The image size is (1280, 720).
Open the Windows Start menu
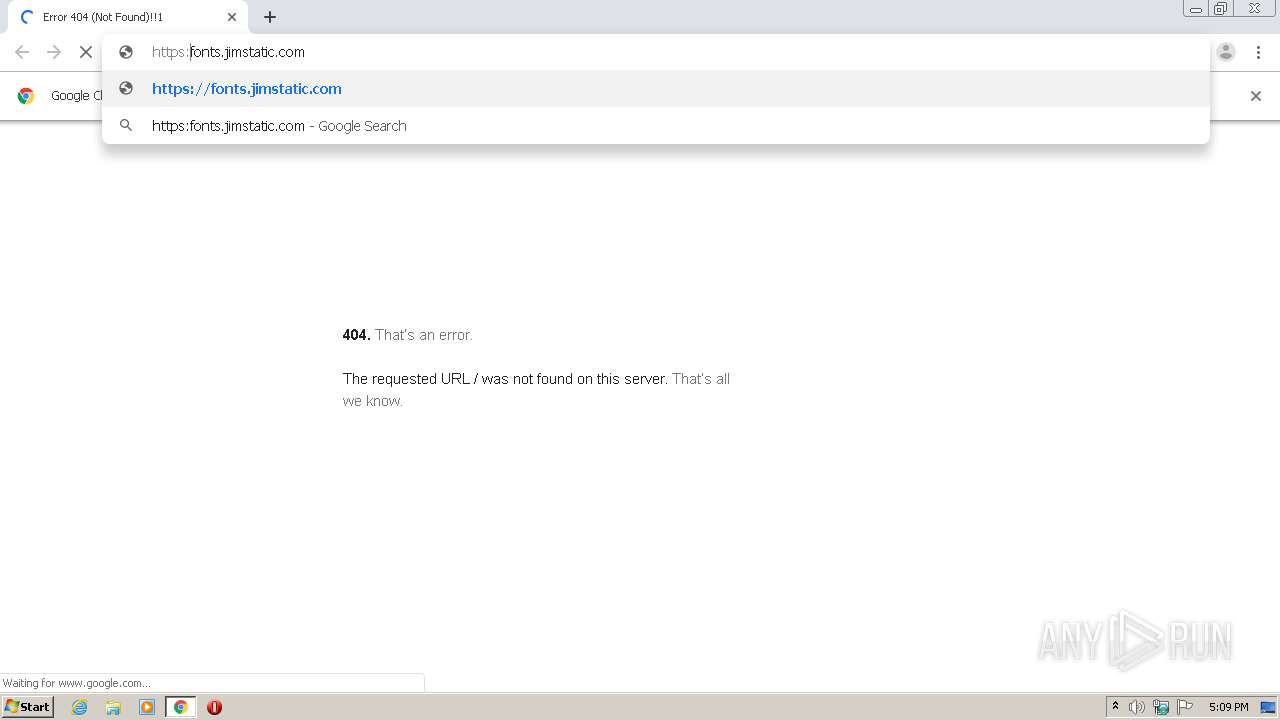pyautogui.click(x=28, y=707)
